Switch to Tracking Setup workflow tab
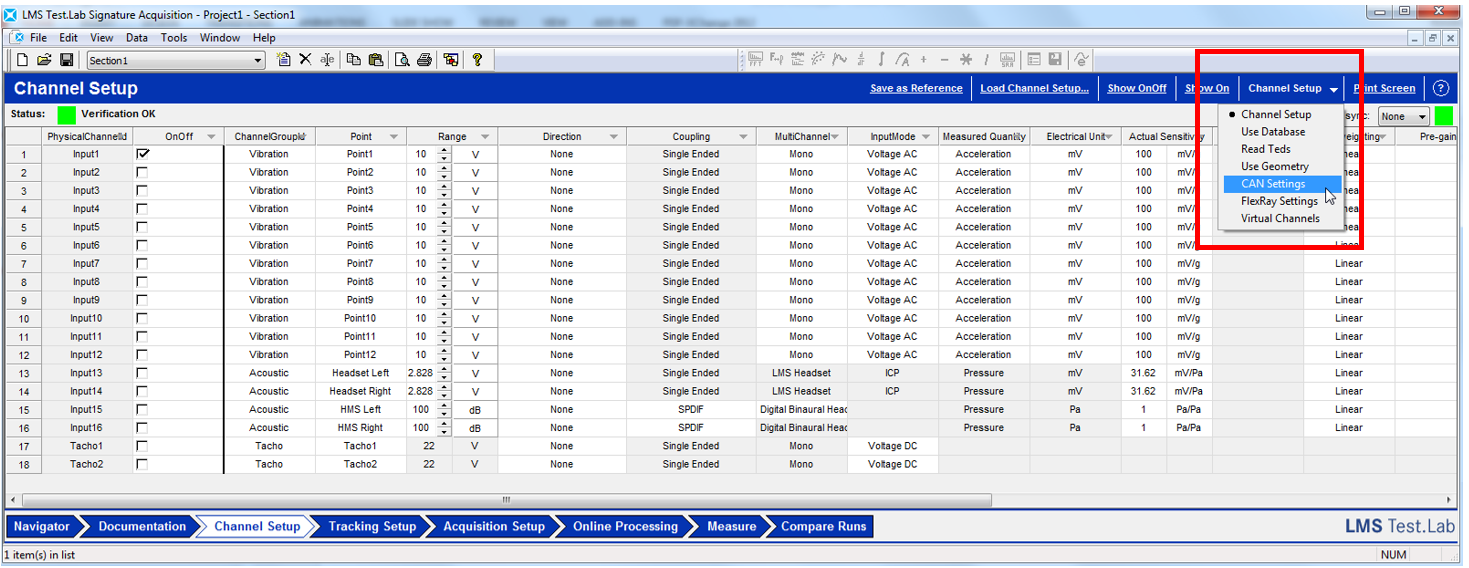 372,527
